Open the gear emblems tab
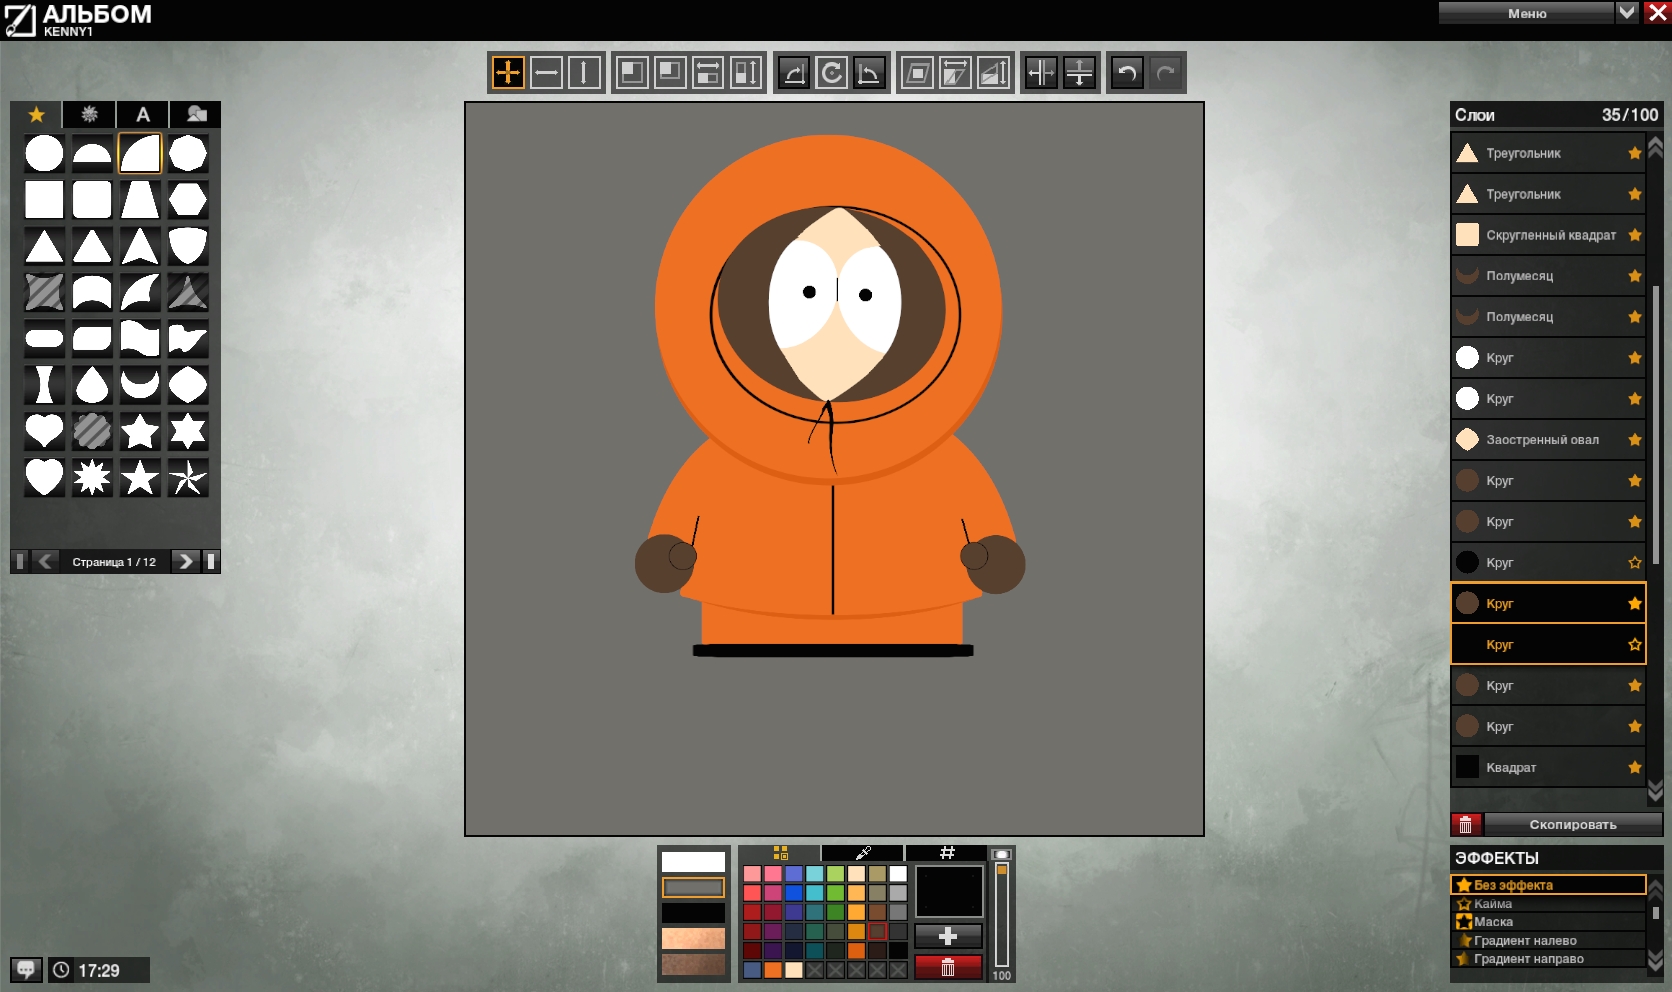 tap(89, 114)
